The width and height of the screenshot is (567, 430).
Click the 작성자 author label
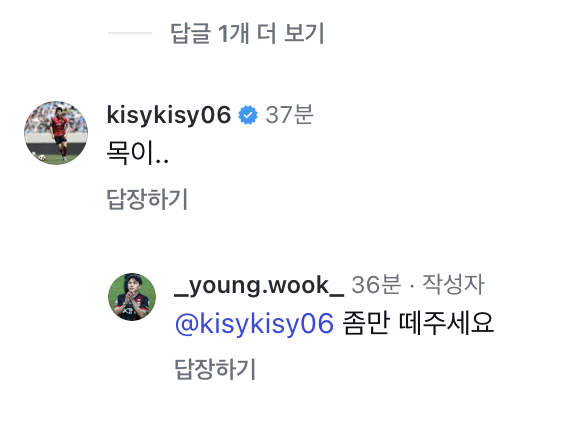453,285
